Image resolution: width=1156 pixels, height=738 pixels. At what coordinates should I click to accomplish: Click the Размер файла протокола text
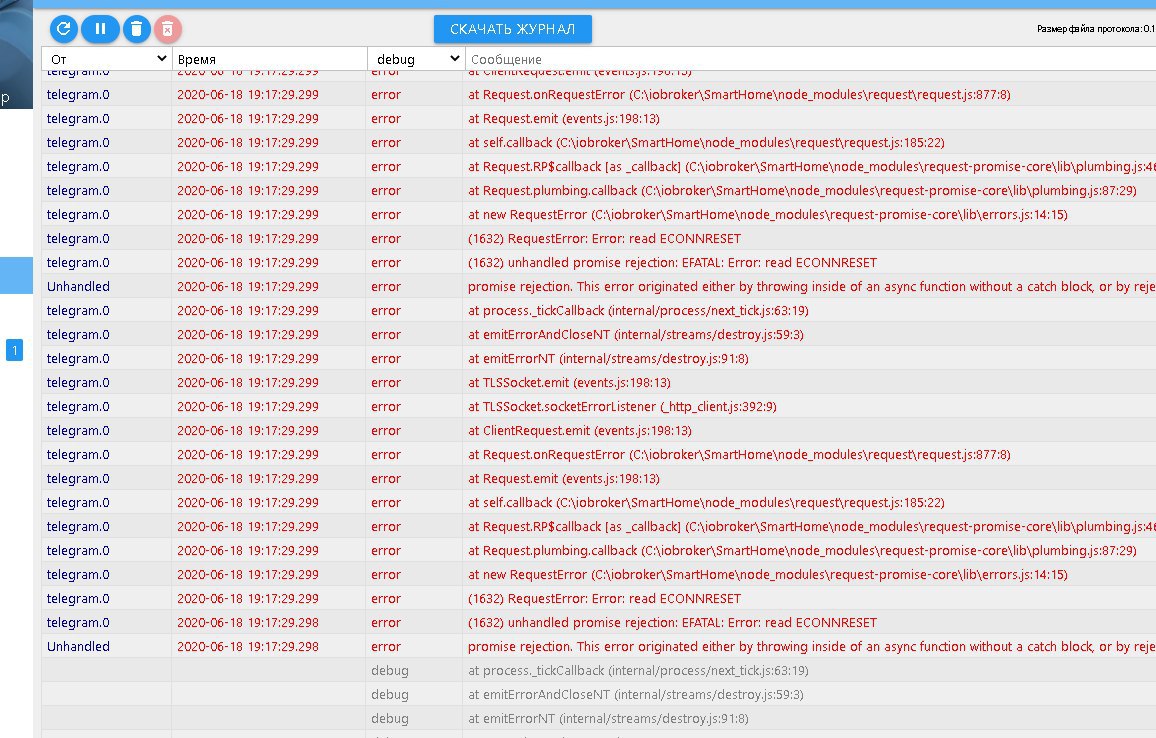pos(1096,29)
